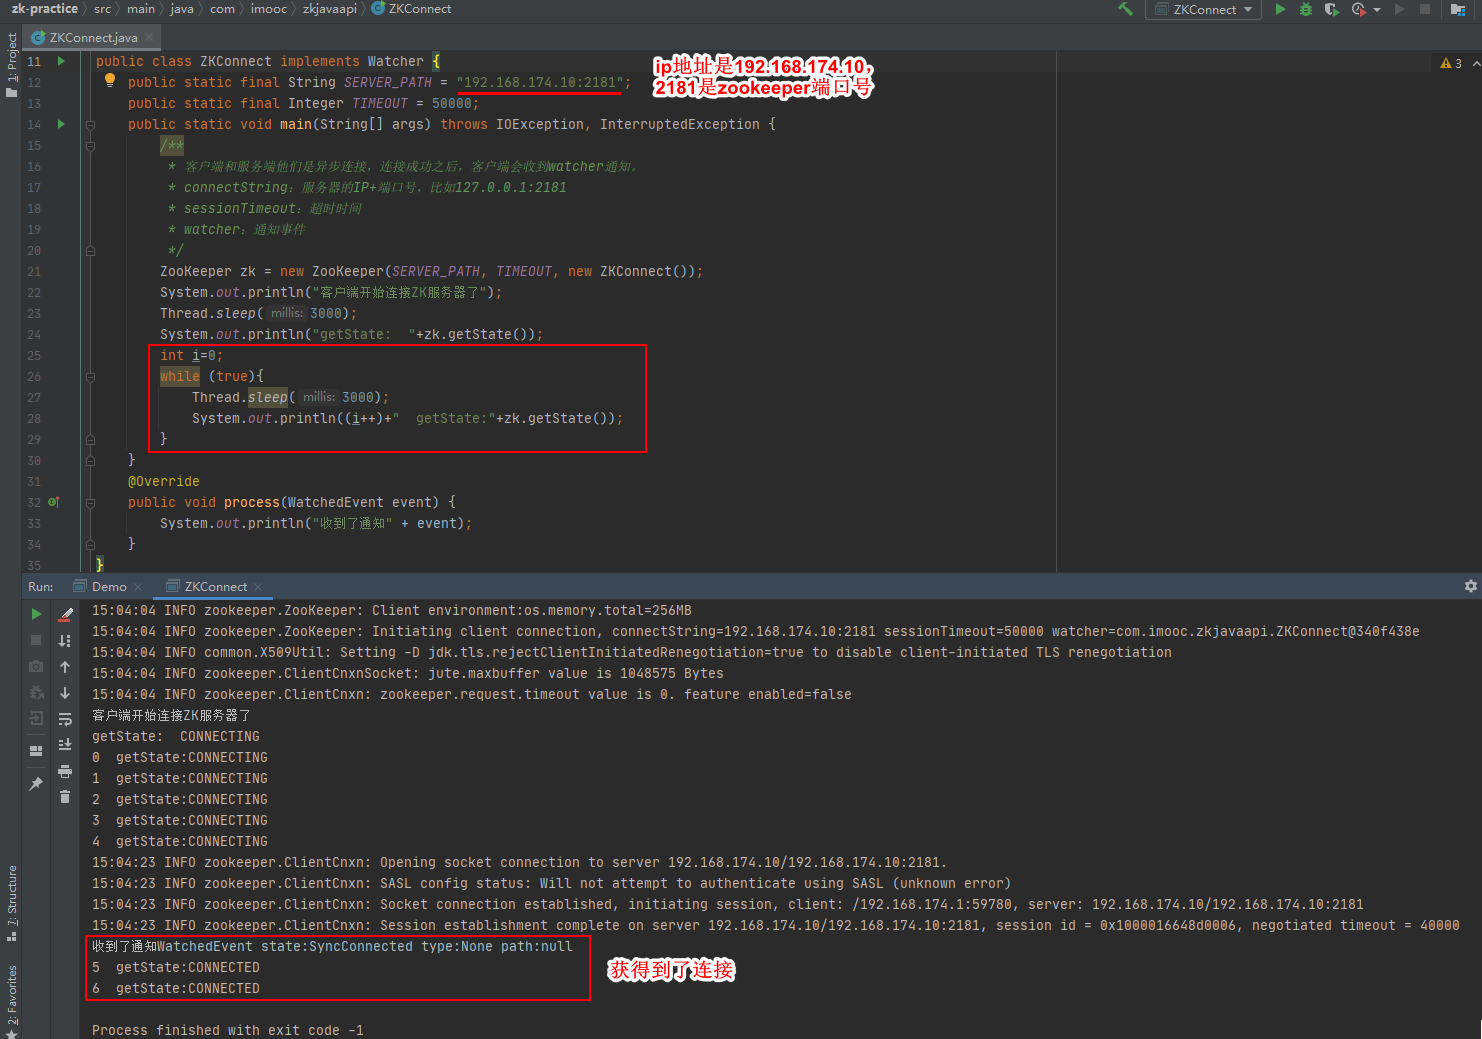Click the 'while' keyword on line 26
Screen dimensions: 1482x1039
[180, 376]
